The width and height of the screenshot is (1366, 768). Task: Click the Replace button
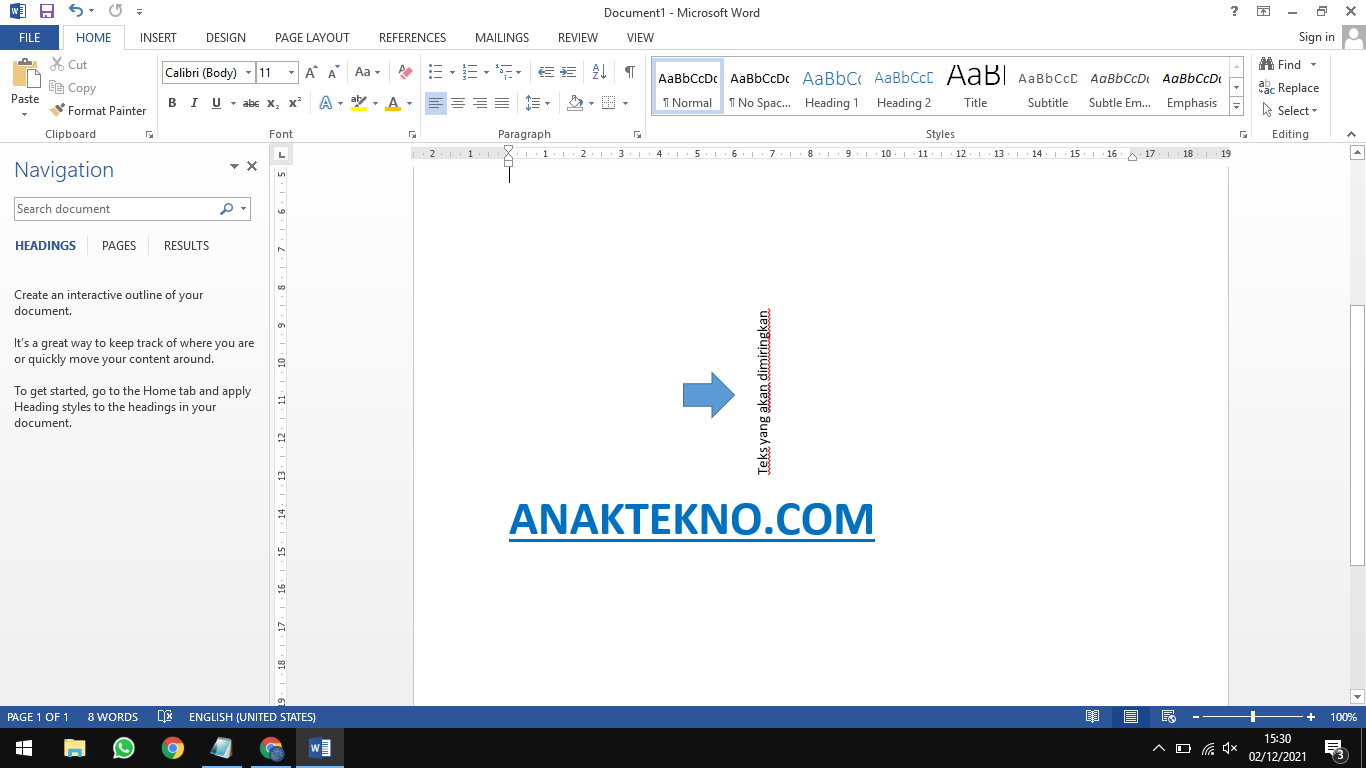(1290, 88)
